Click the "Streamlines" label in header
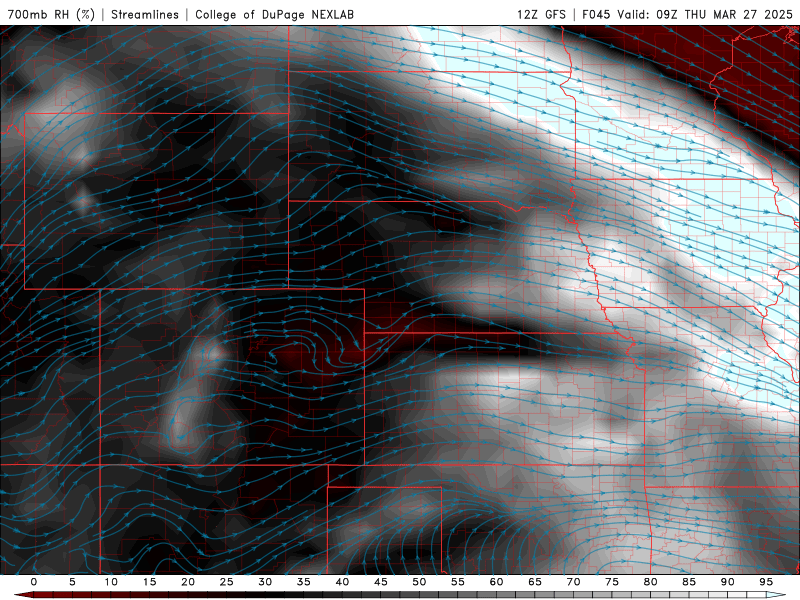800x600 pixels. pos(145,14)
